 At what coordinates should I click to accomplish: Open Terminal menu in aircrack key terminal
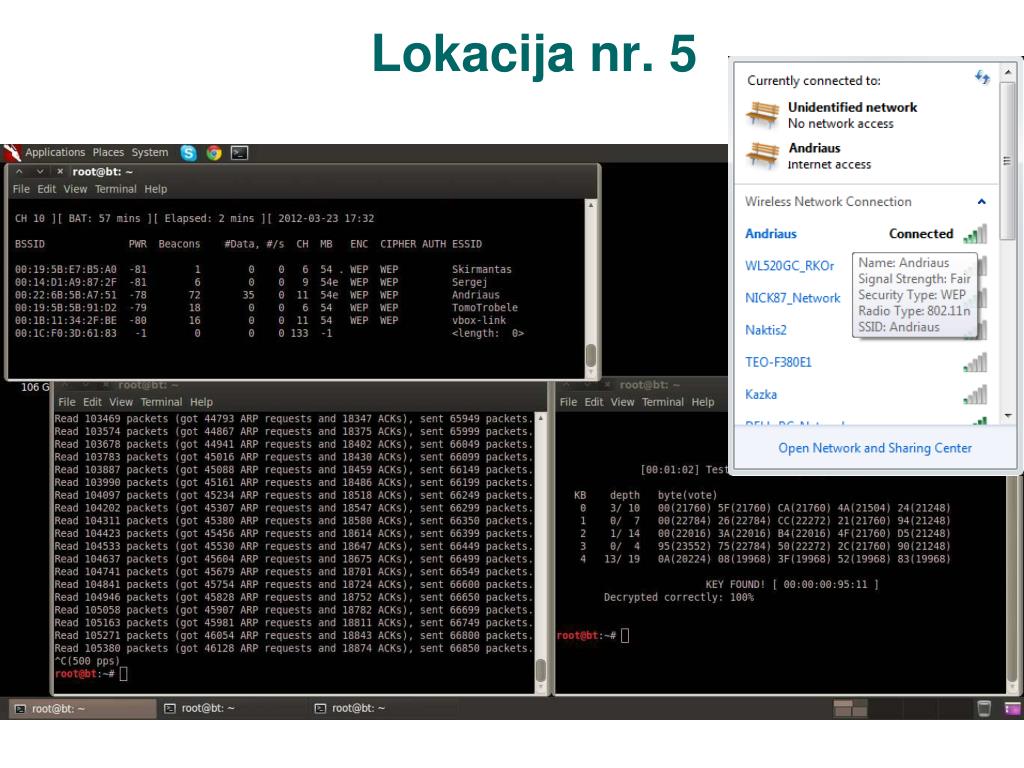(x=663, y=402)
